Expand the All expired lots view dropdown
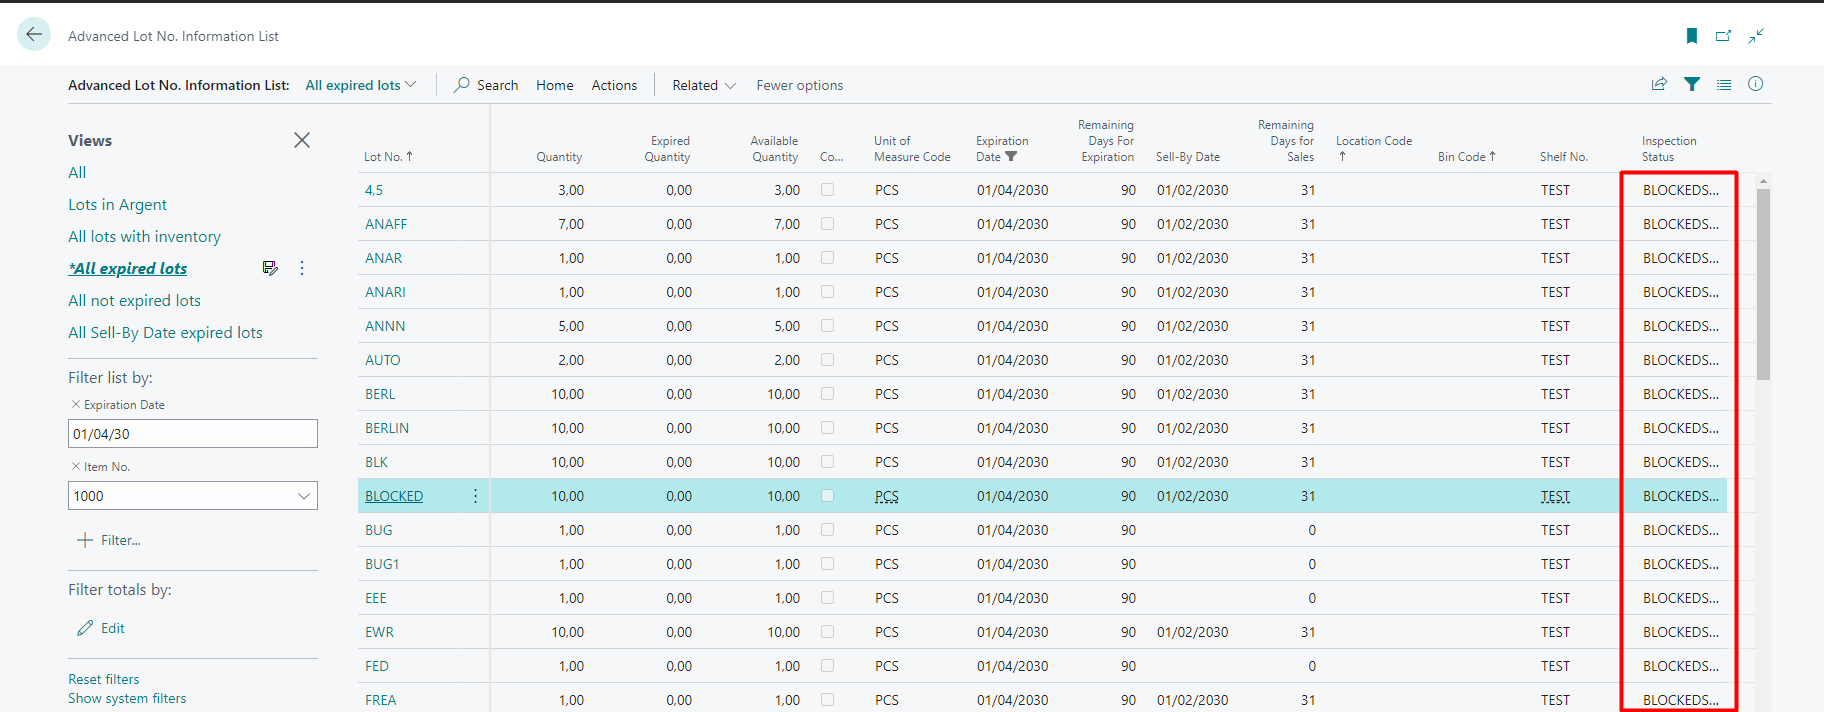 pyautogui.click(x=361, y=85)
